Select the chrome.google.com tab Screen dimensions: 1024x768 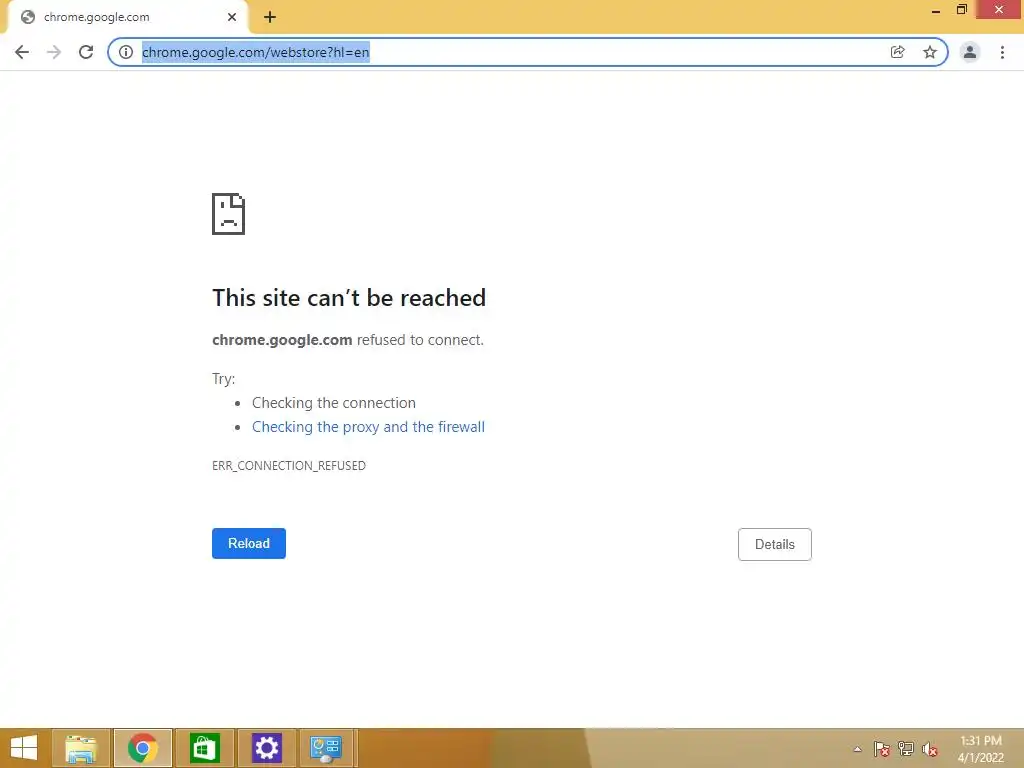tap(127, 18)
